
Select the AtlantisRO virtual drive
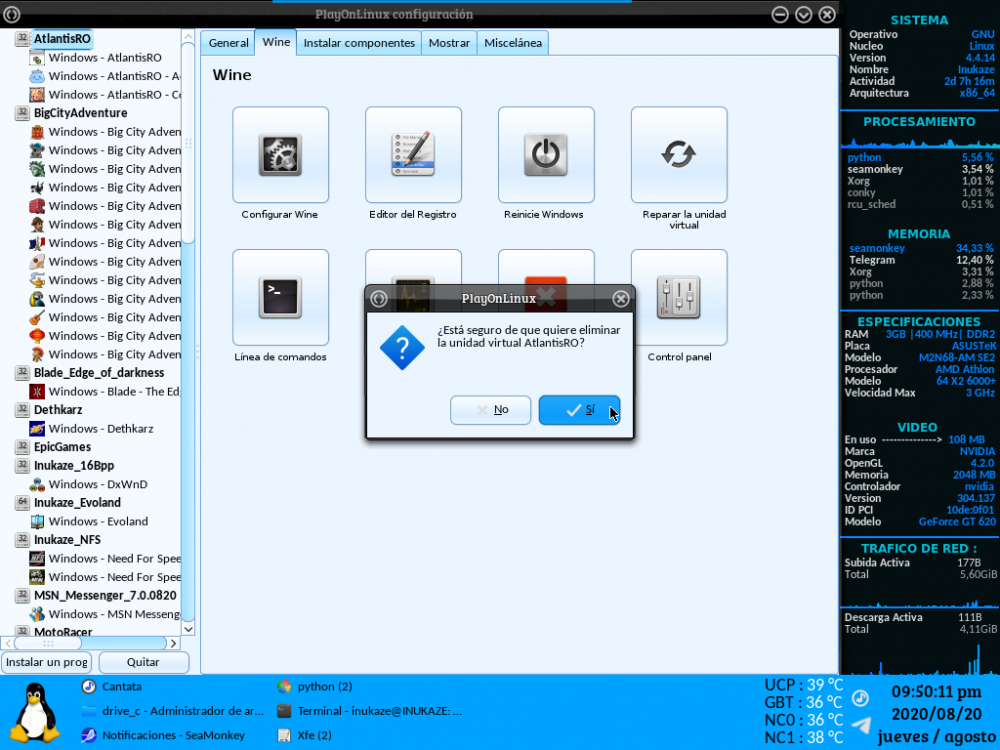(x=62, y=38)
